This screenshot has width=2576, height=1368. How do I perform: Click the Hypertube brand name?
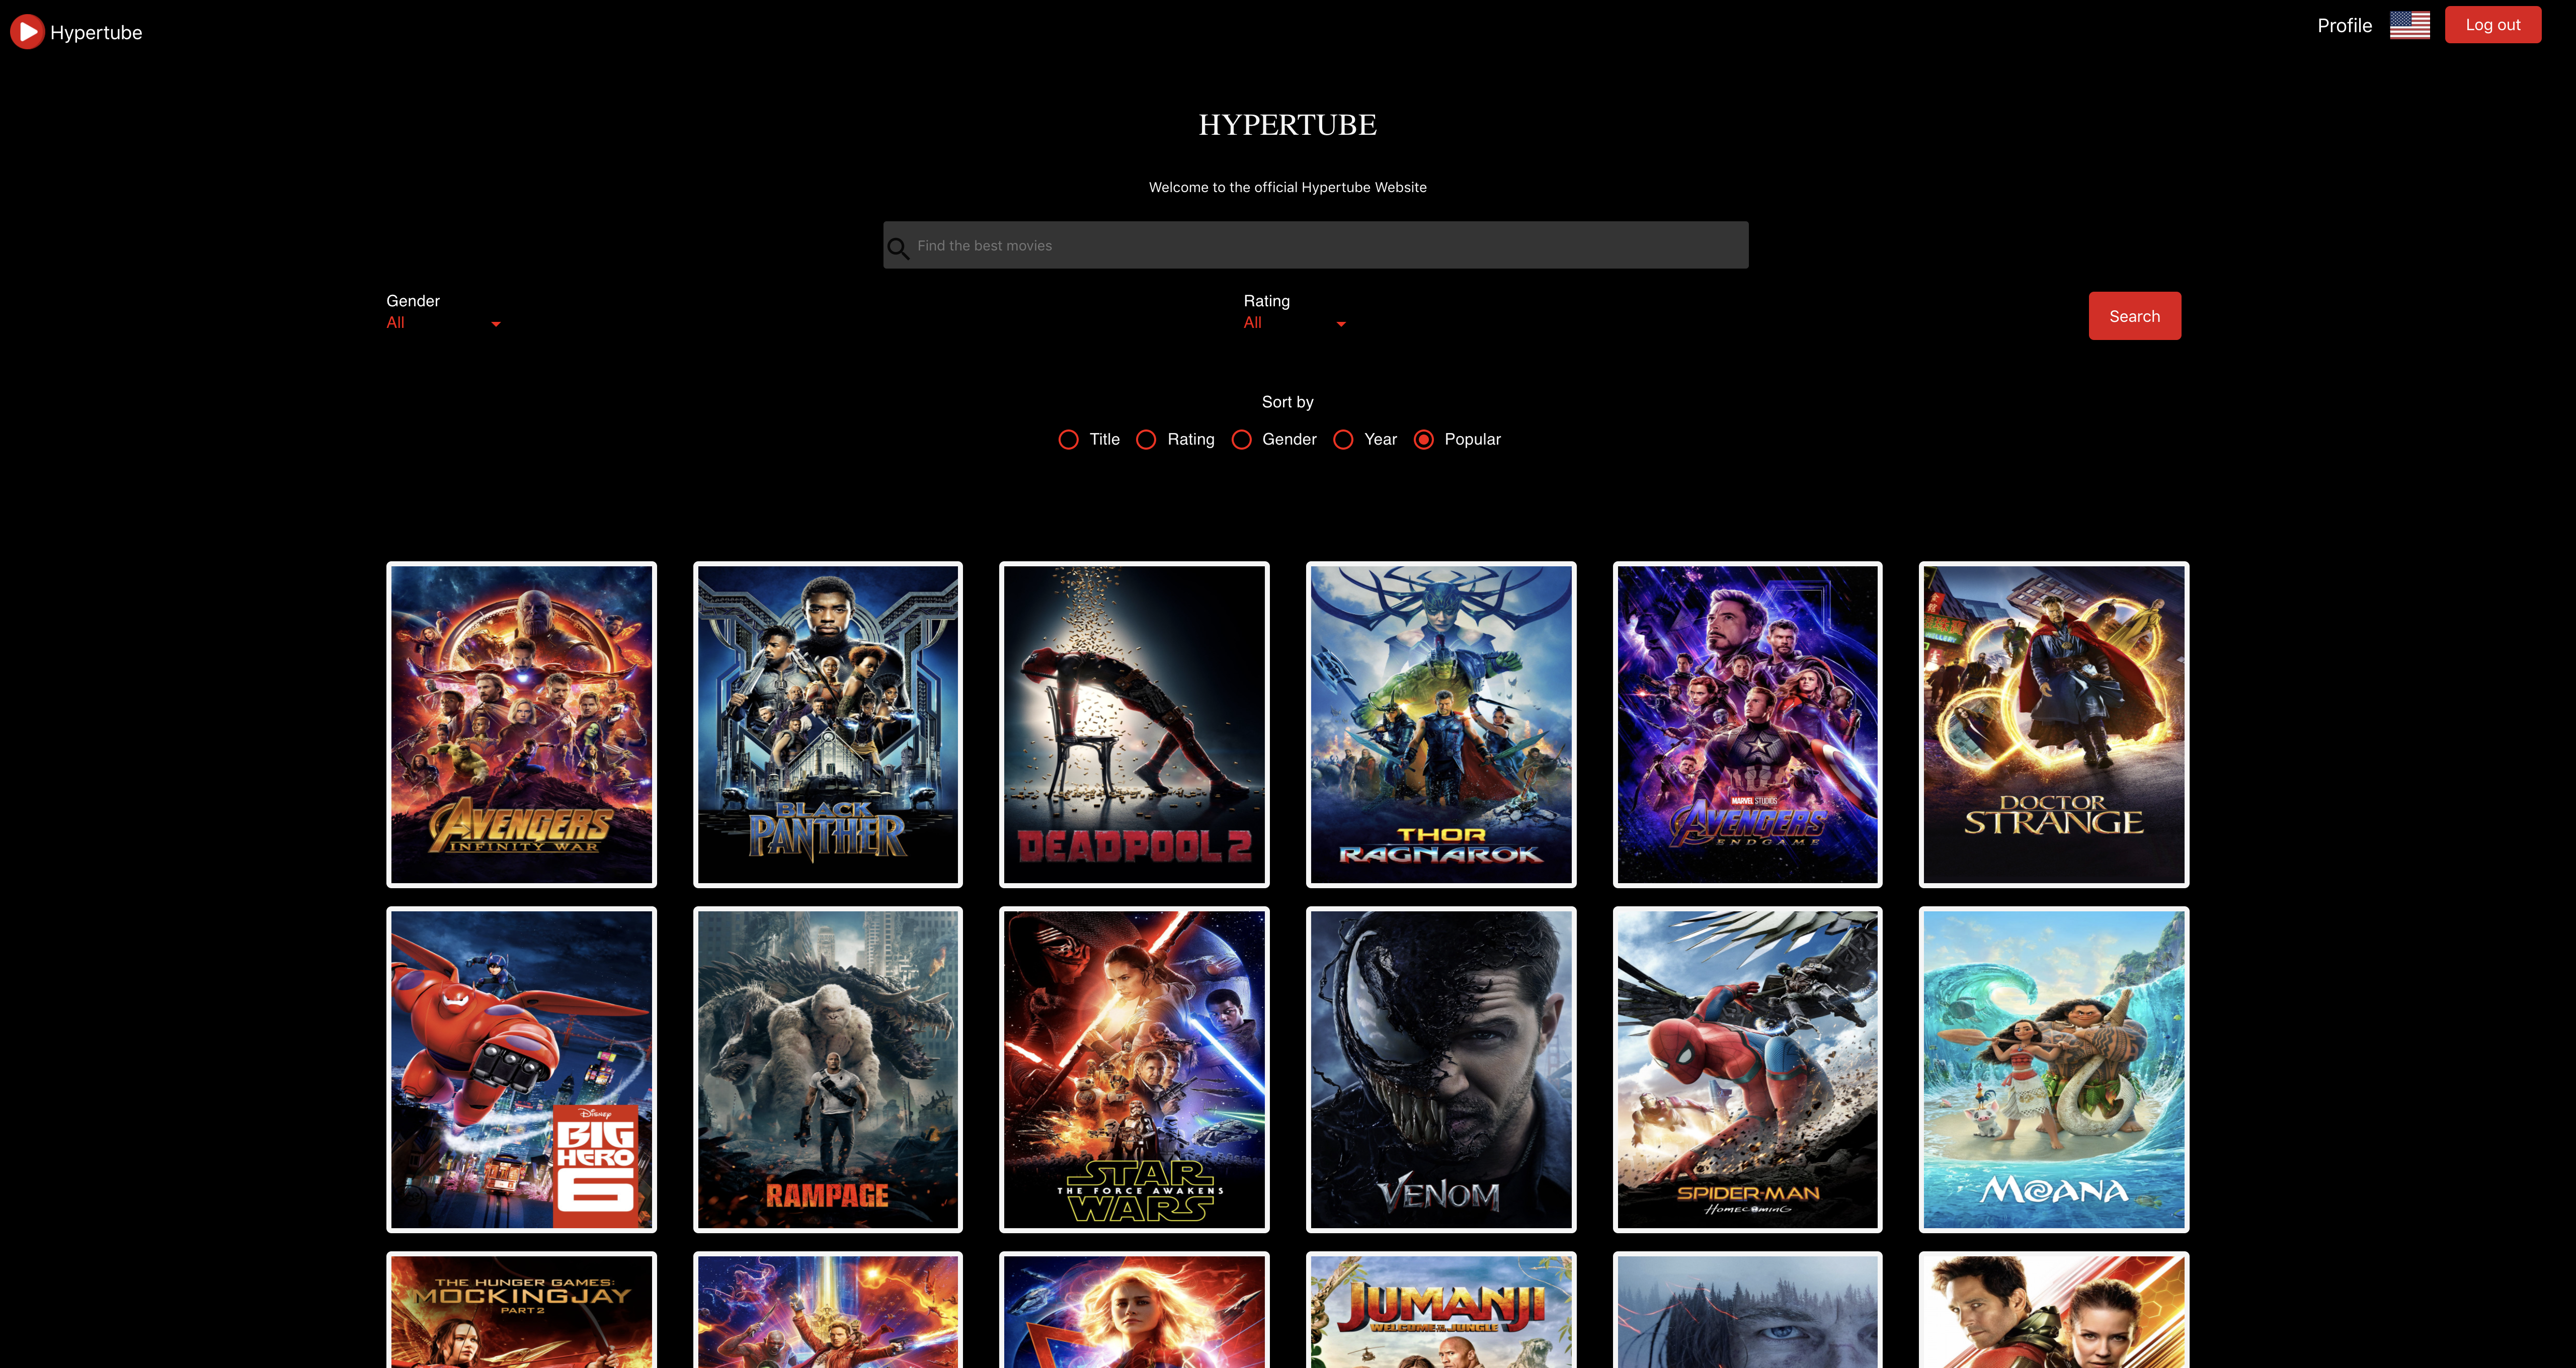[96, 32]
